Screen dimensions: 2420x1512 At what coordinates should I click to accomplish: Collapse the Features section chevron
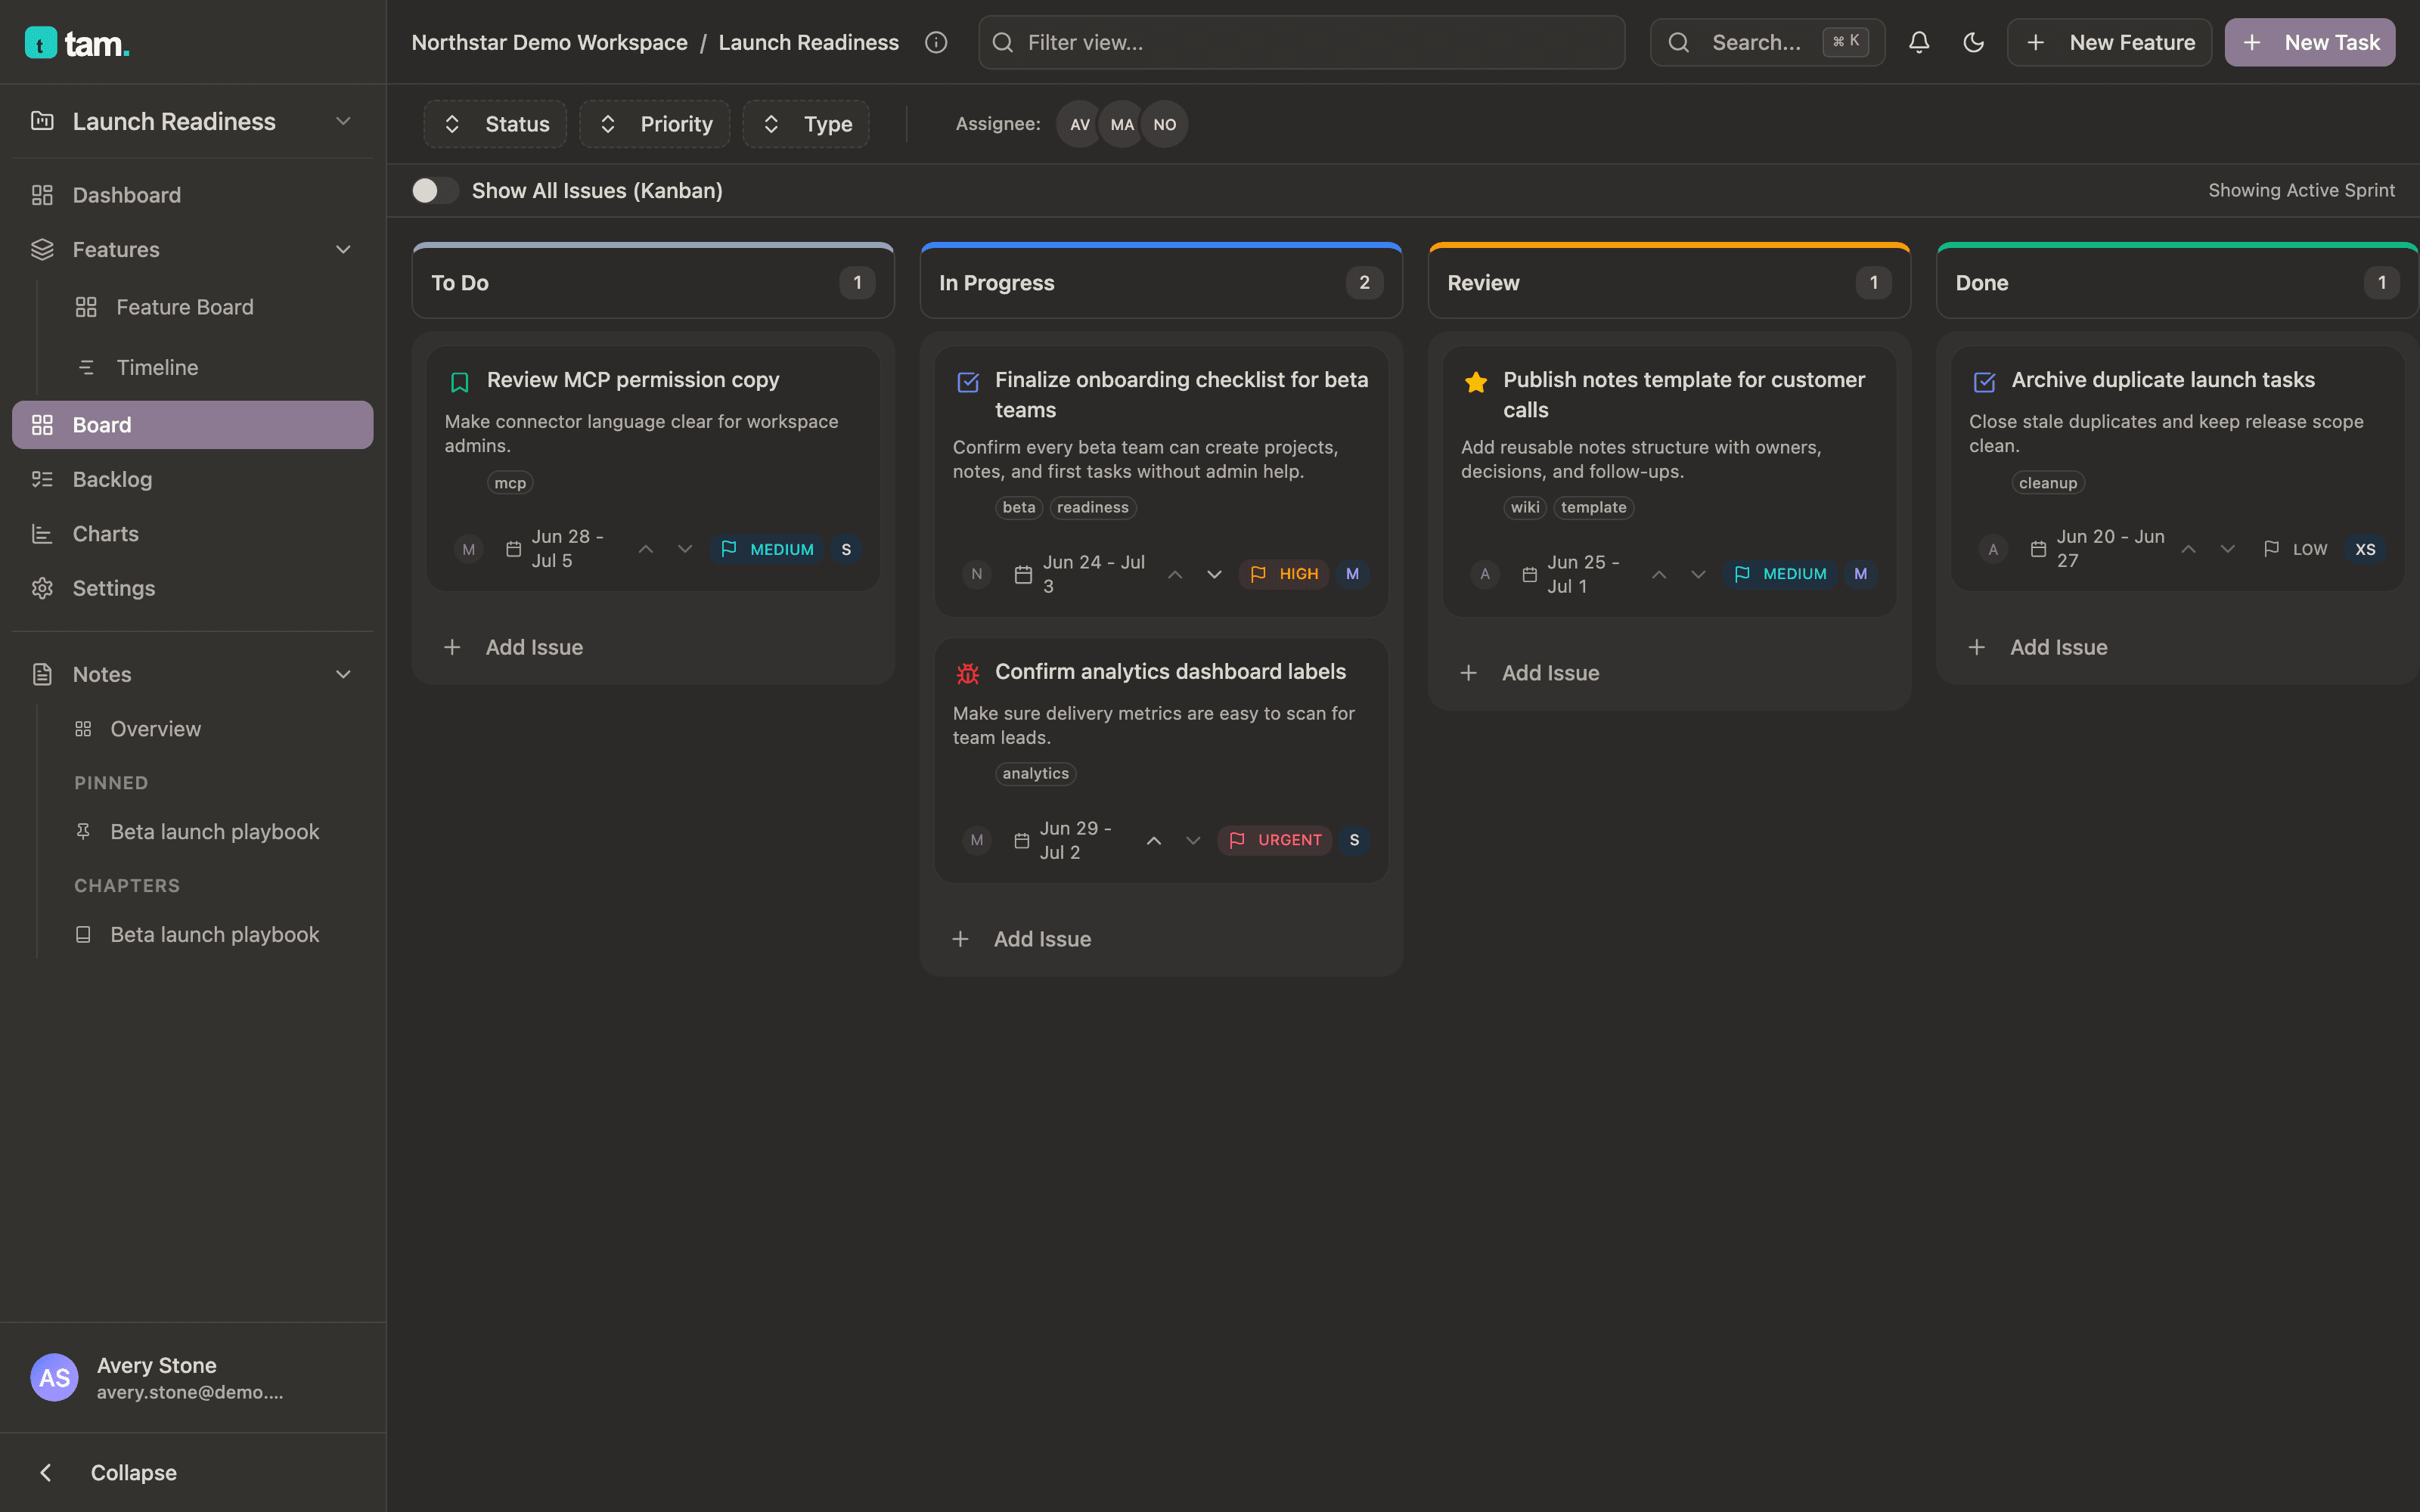click(x=343, y=249)
